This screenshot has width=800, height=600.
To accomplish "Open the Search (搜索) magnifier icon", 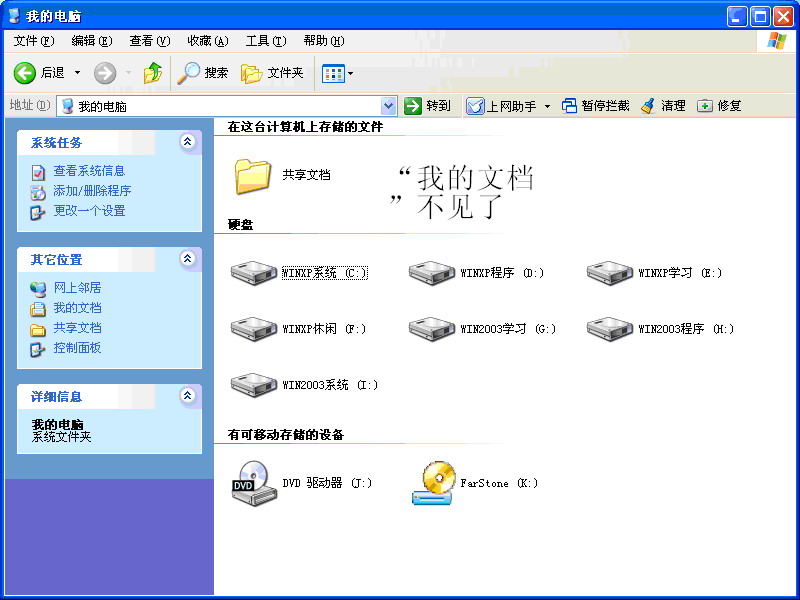I will click(x=188, y=73).
